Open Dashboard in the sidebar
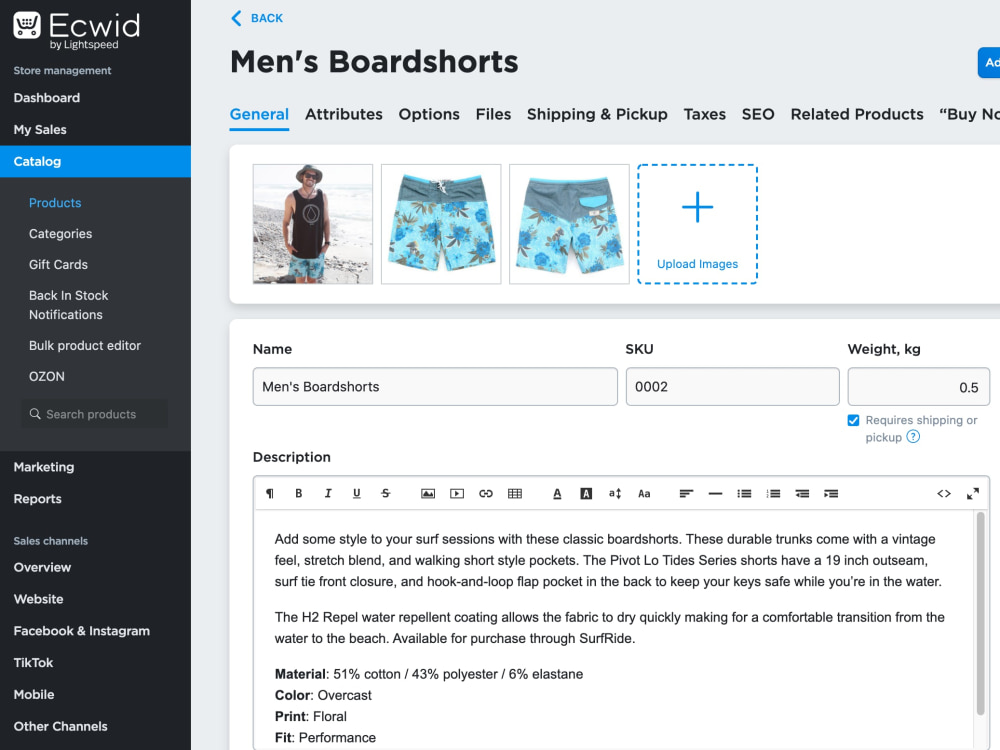This screenshot has width=1000, height=750. pyautogui.click(x=47, y=98)
